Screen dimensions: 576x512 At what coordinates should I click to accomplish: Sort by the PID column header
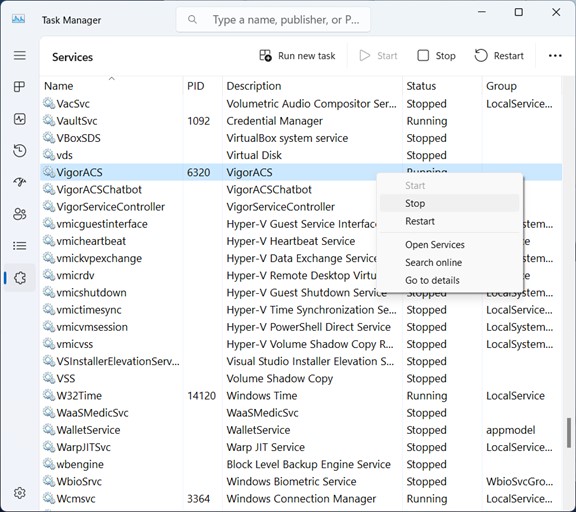click(x=203, y=86)
